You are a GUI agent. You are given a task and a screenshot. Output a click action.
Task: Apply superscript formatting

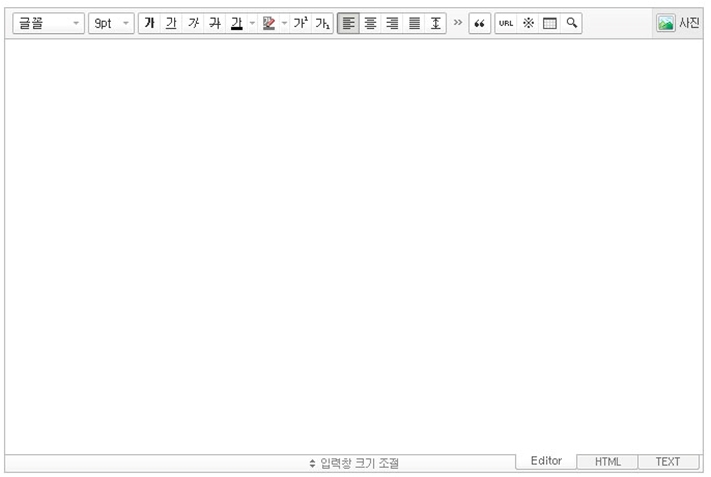point(300,24)
